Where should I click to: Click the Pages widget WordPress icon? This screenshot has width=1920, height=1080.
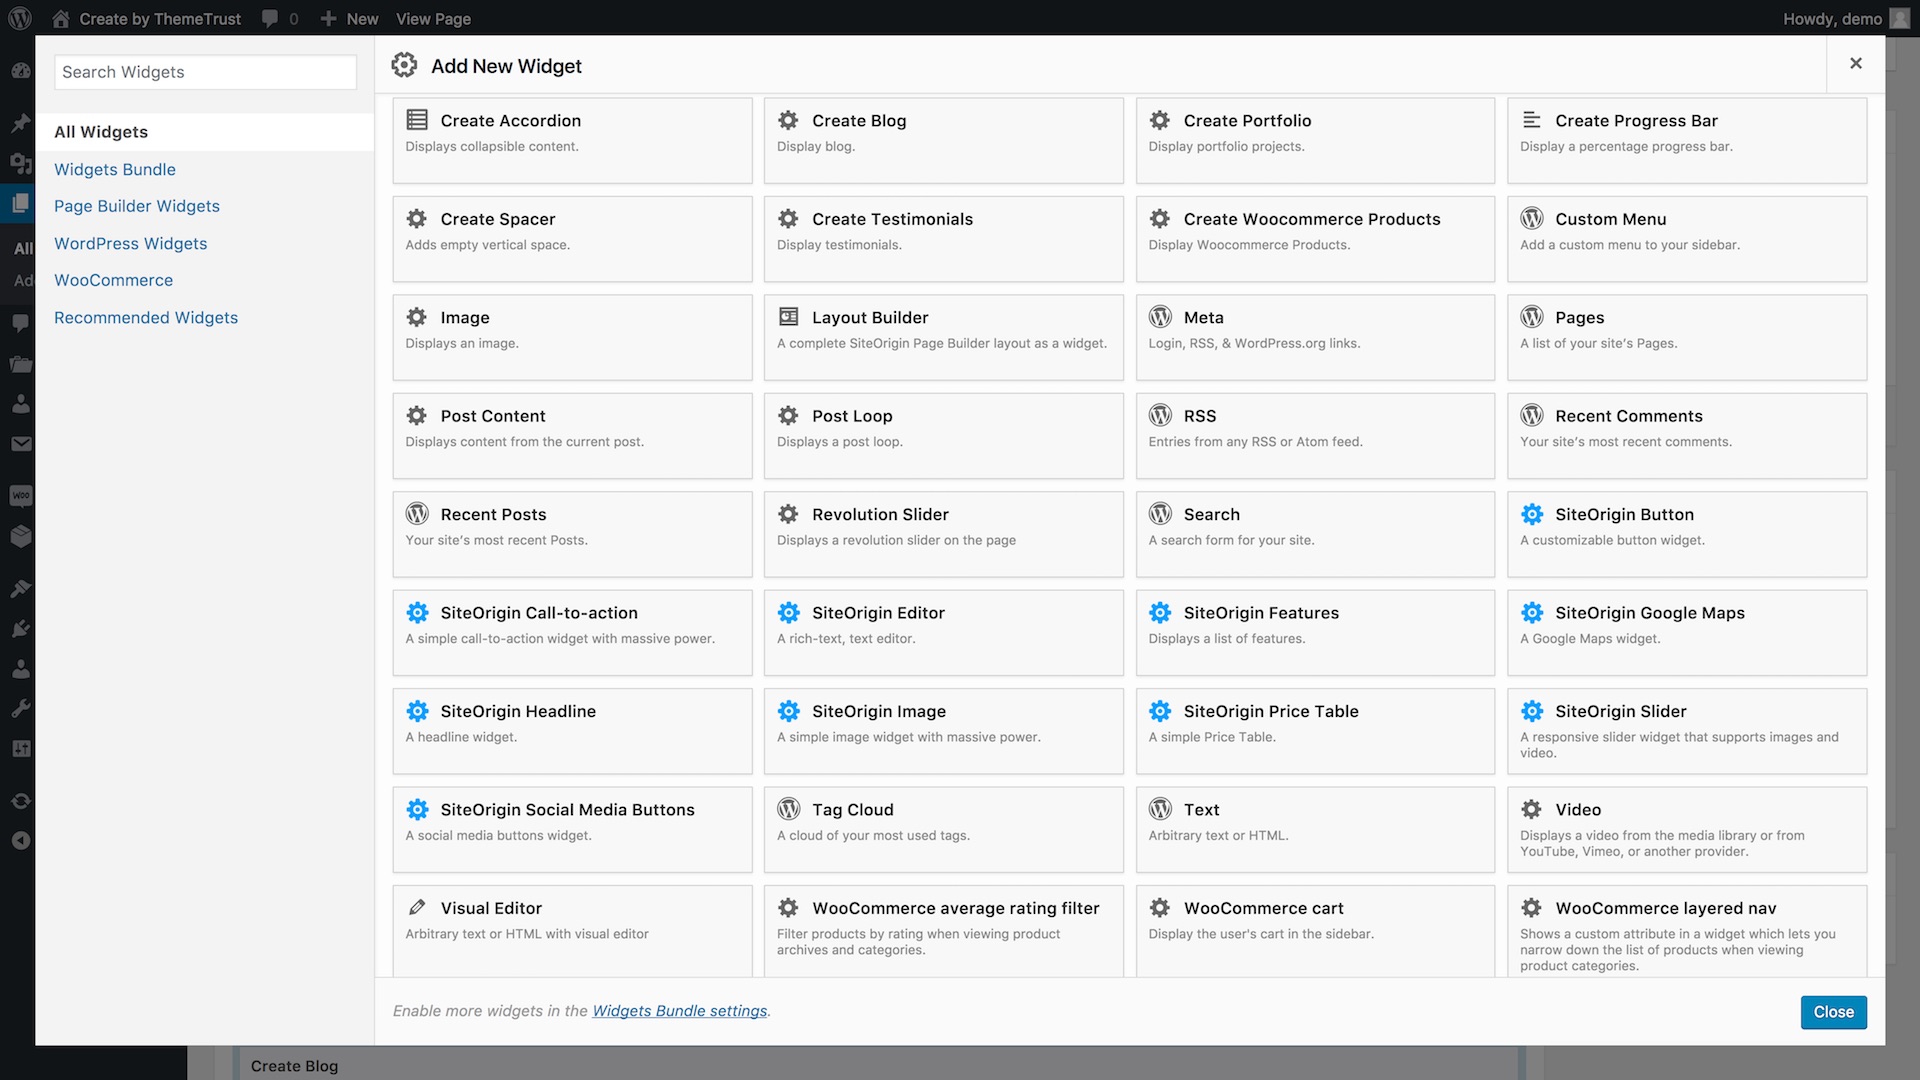[1531, 317]
